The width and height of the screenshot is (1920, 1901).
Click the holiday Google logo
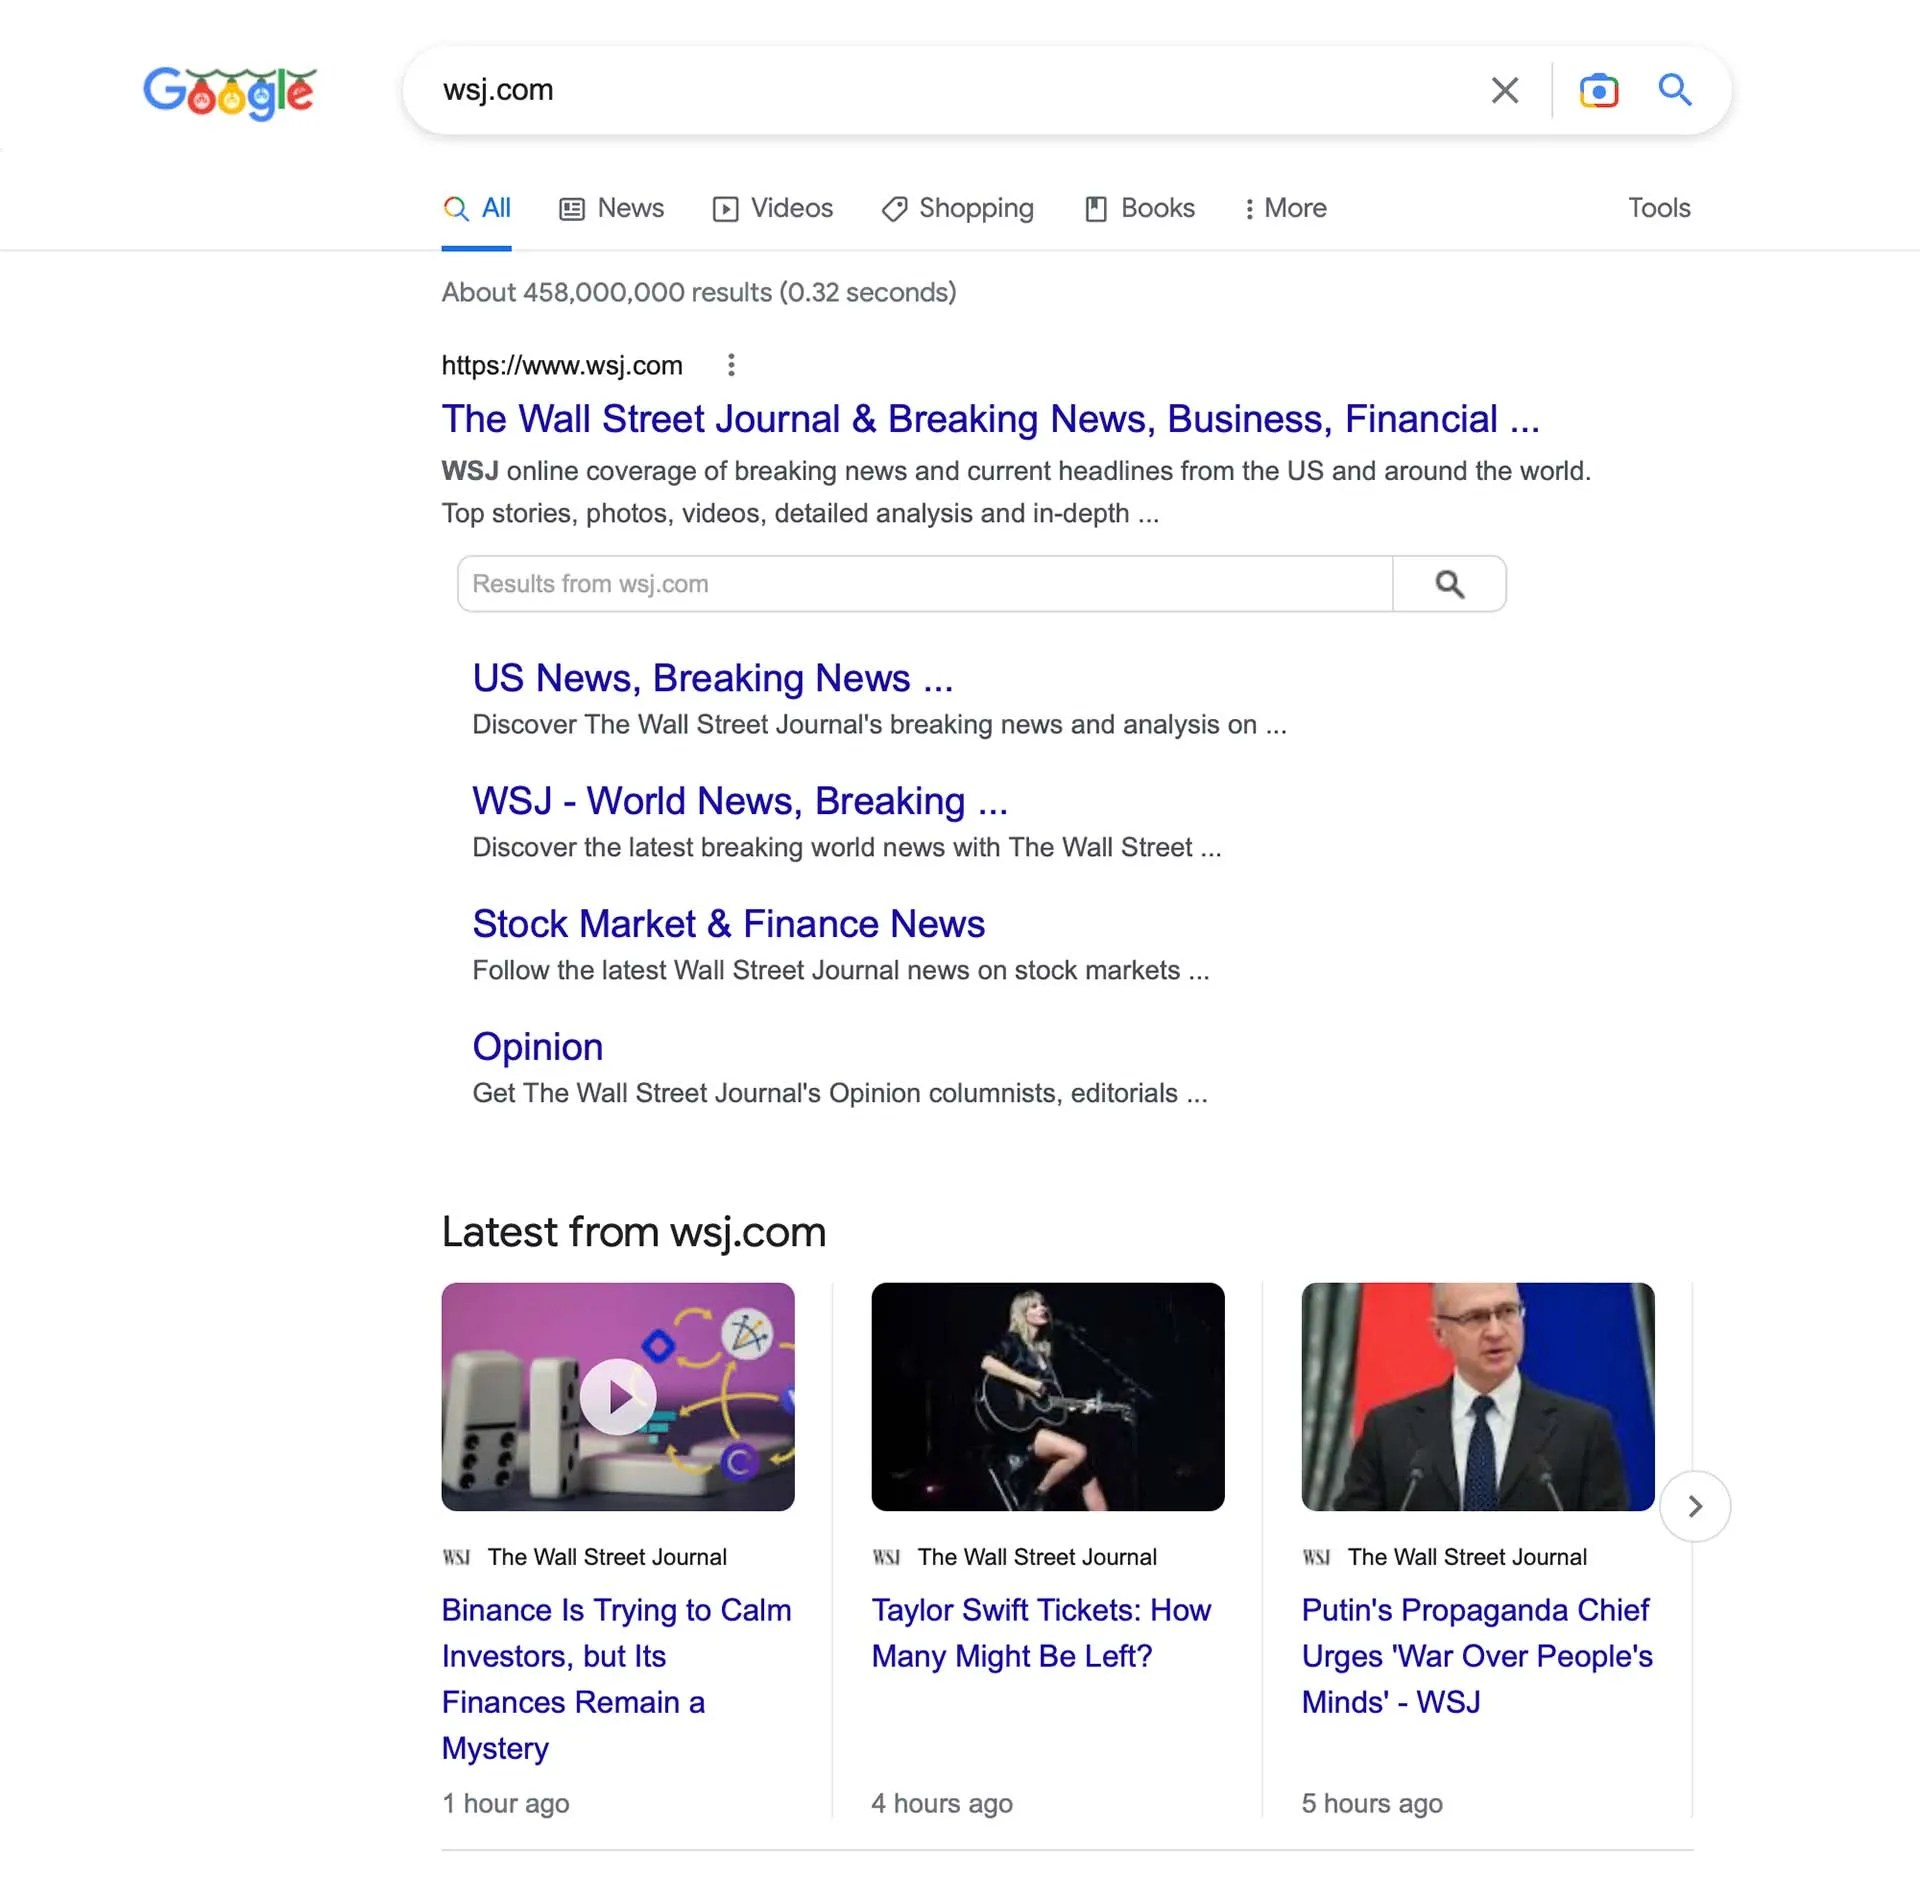230,93
